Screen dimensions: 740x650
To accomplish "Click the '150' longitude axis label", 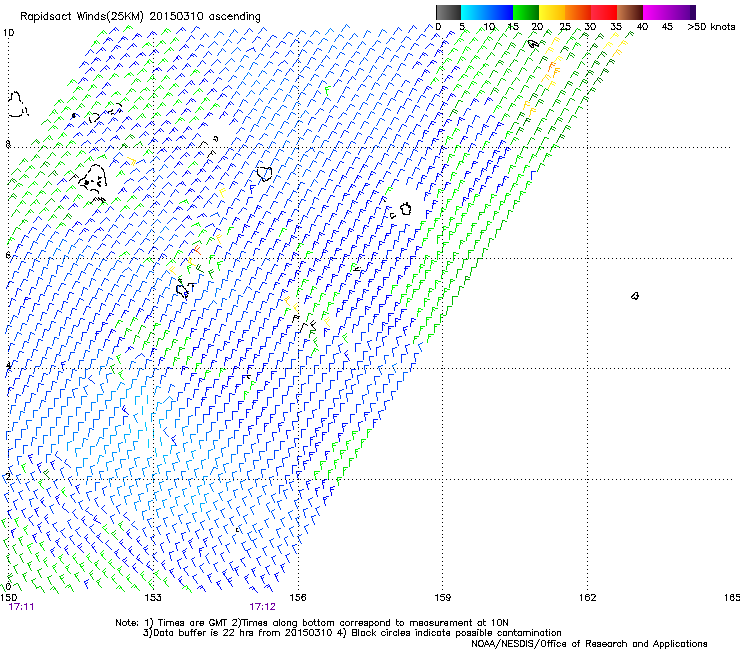I will point(8,598).
